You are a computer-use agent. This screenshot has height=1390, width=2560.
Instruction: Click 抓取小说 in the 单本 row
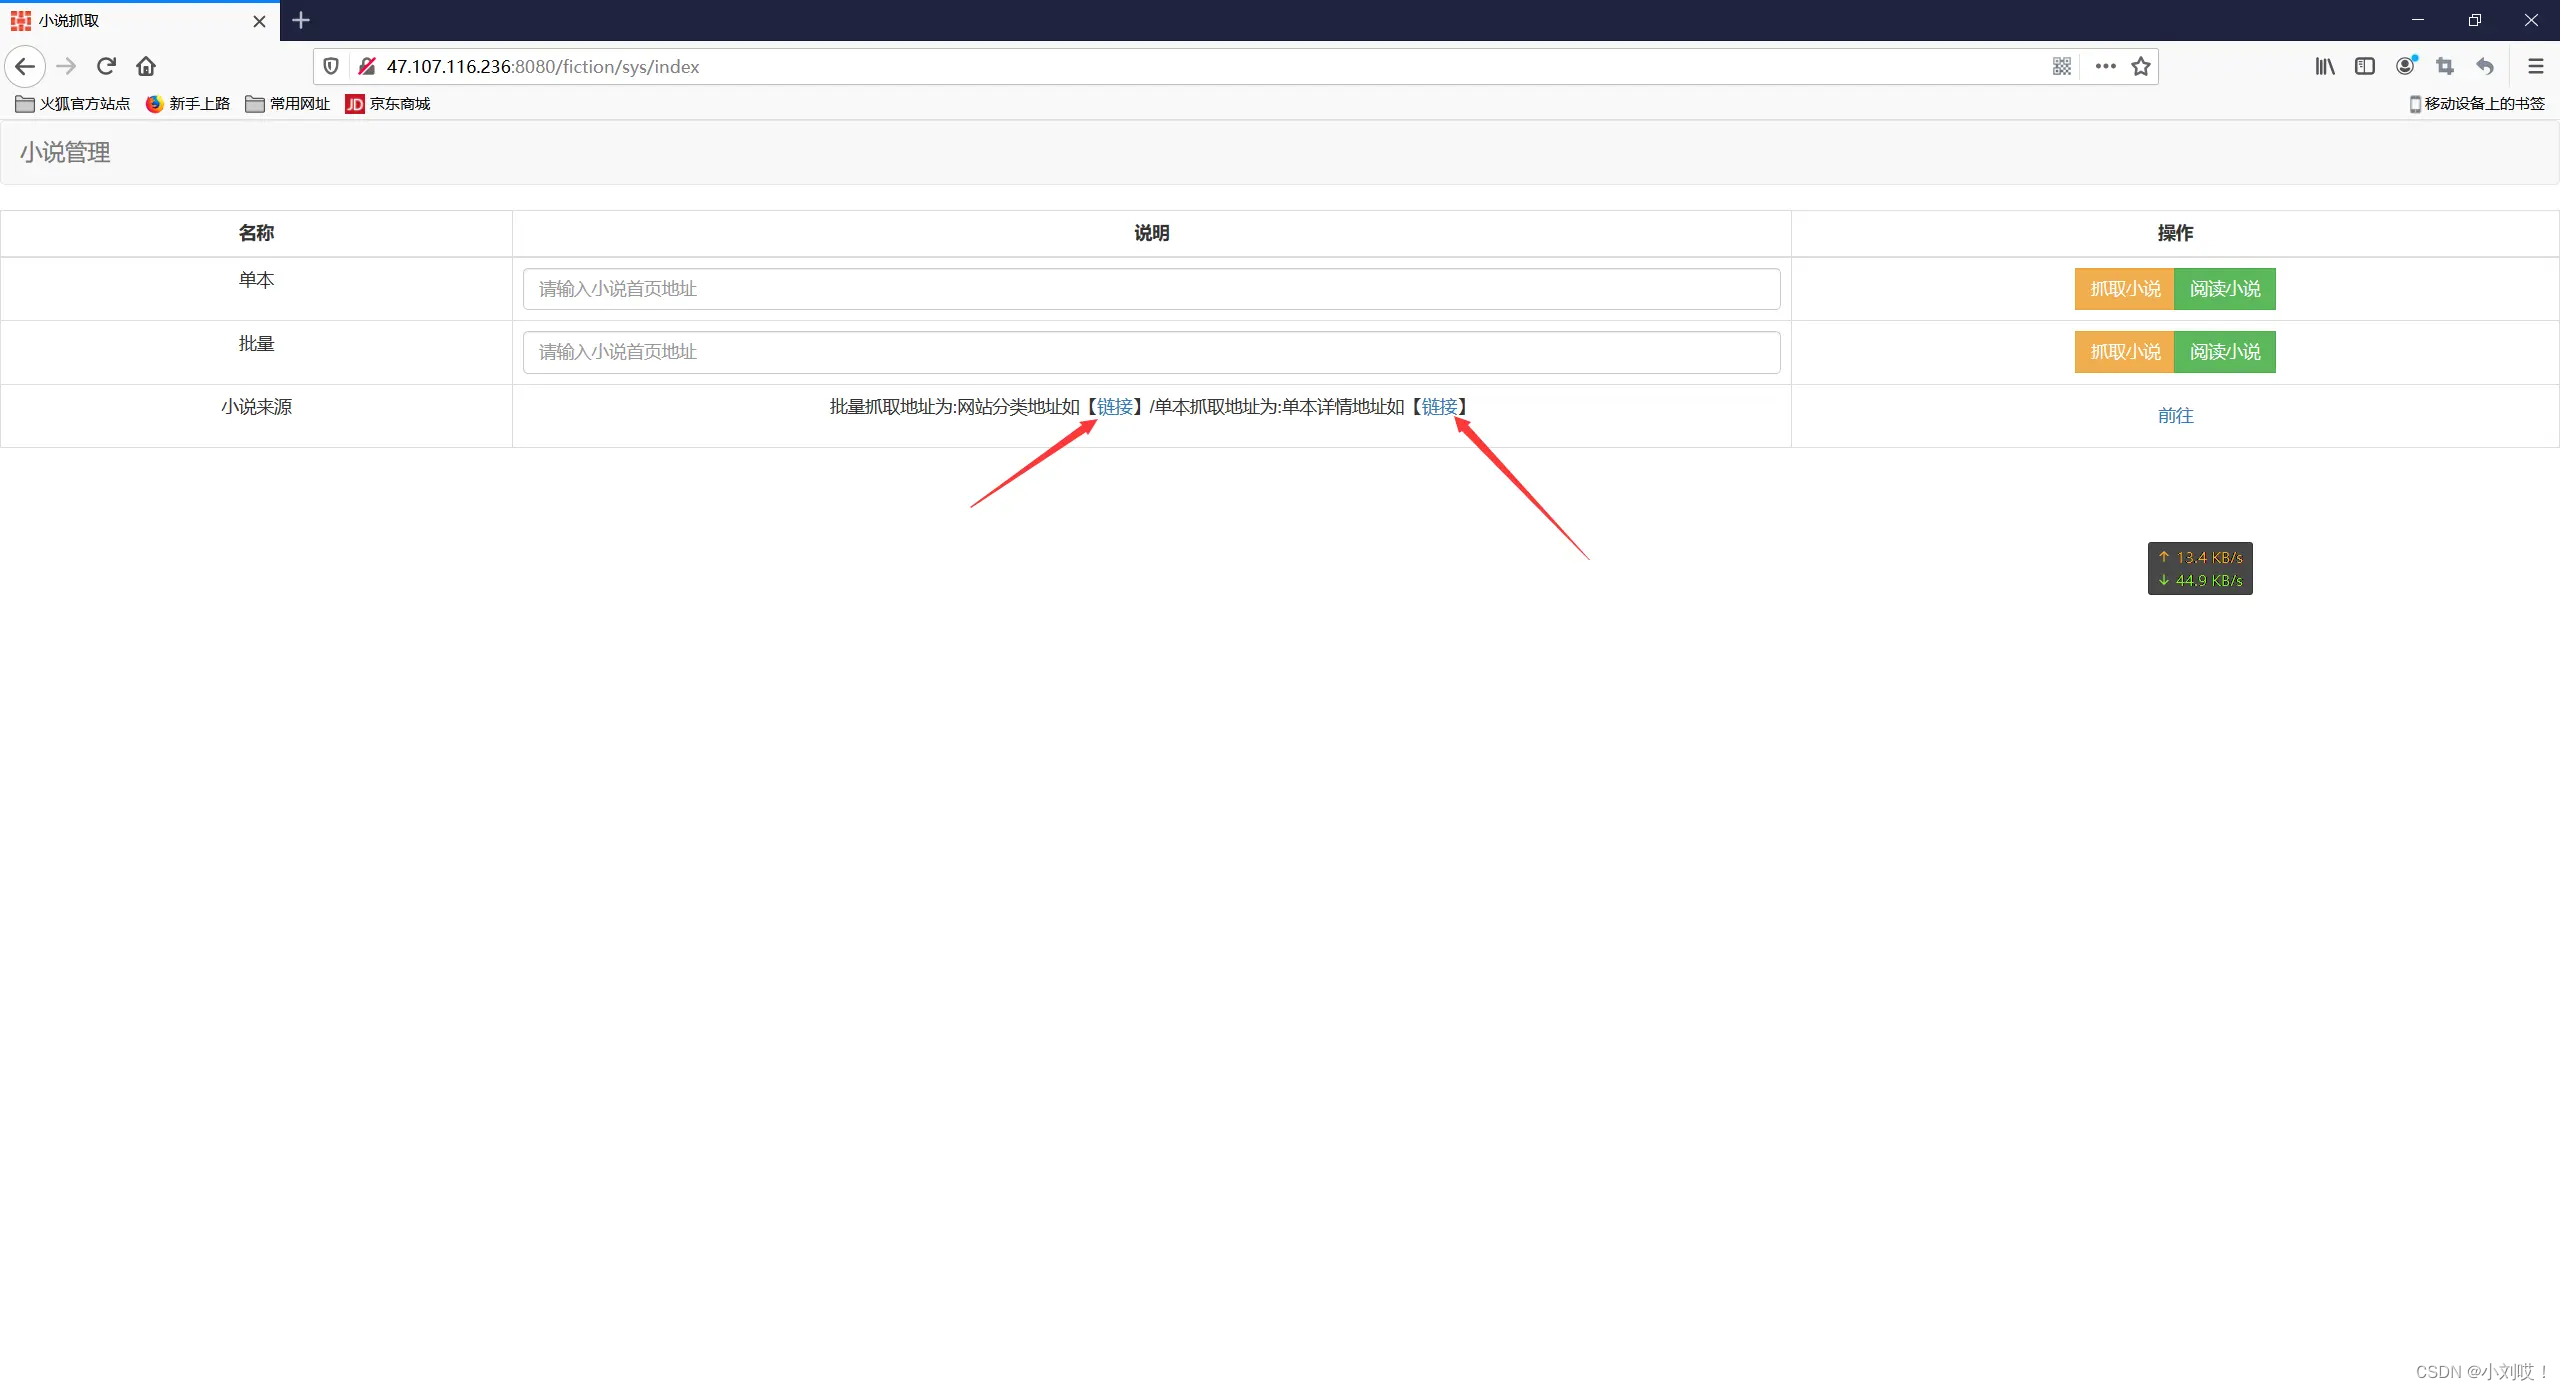pyautogui.click(x=2124, y=289)
